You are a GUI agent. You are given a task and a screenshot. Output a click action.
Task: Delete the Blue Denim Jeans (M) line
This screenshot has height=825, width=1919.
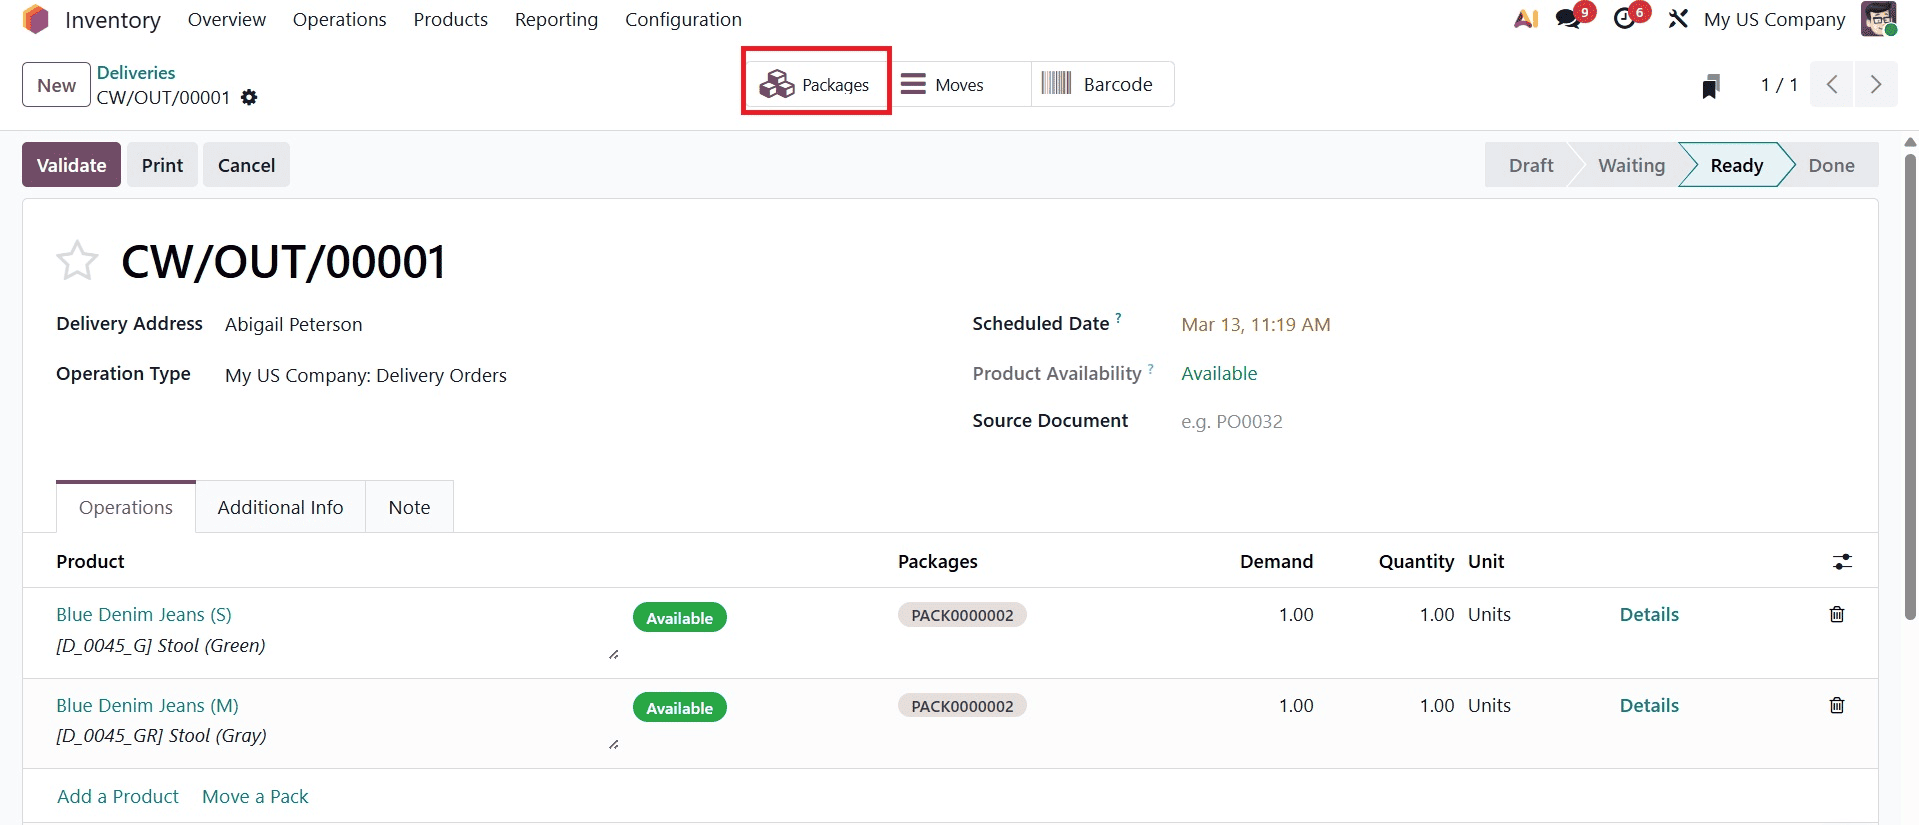pos(1837,705)
